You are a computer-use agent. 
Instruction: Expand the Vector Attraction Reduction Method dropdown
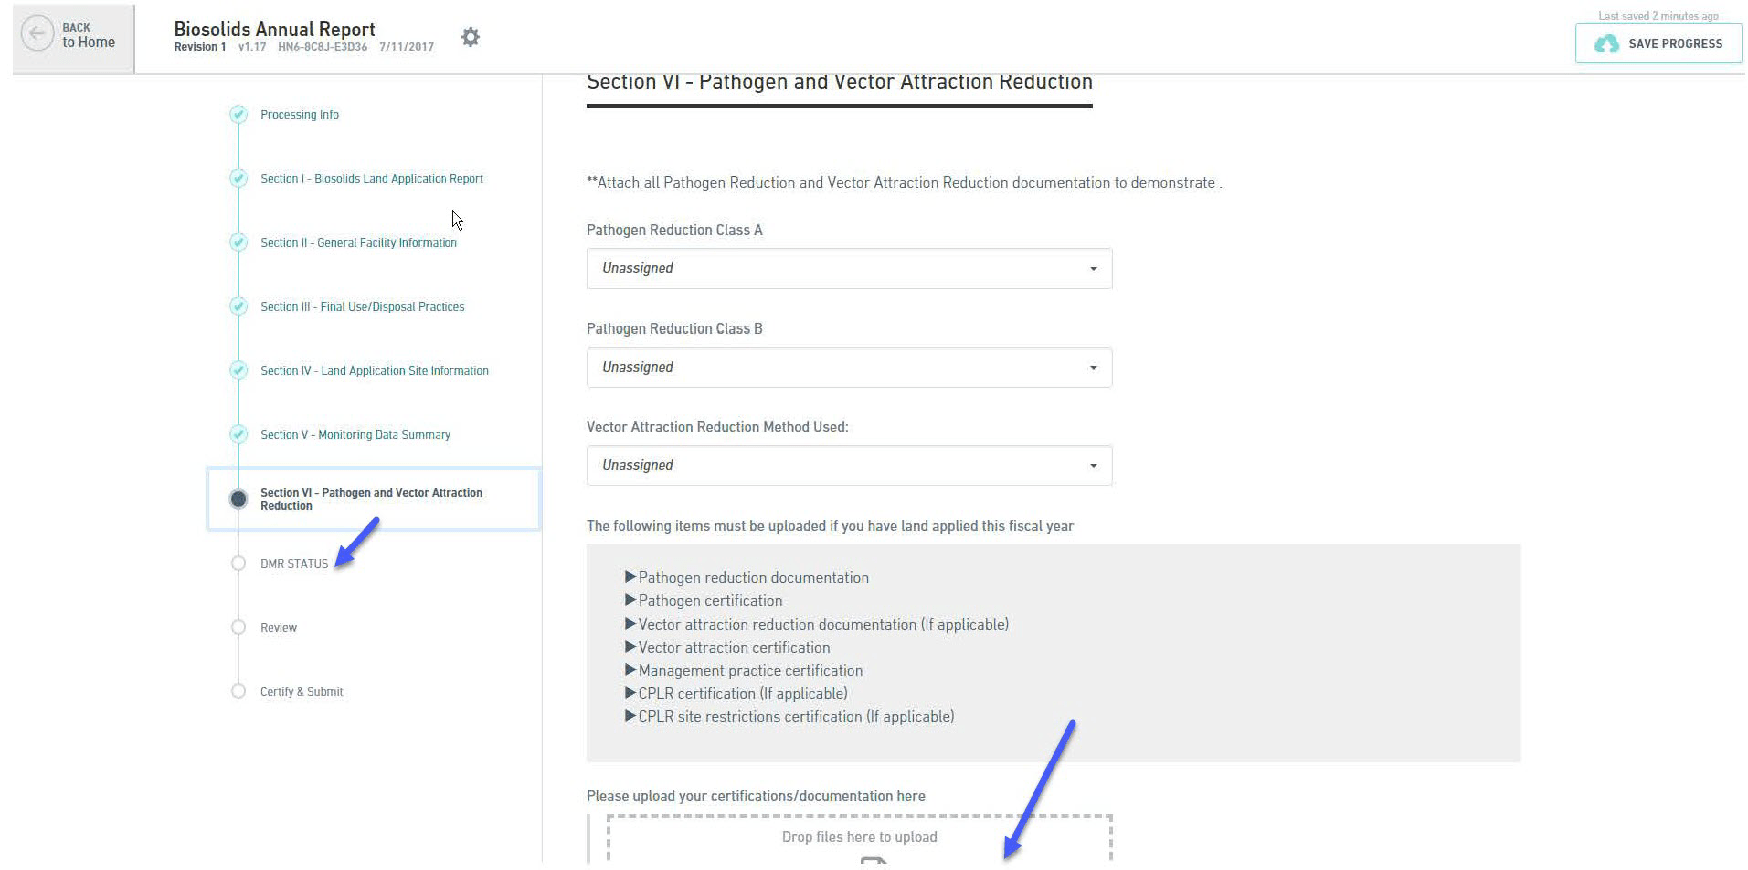[x=848, y=465]
